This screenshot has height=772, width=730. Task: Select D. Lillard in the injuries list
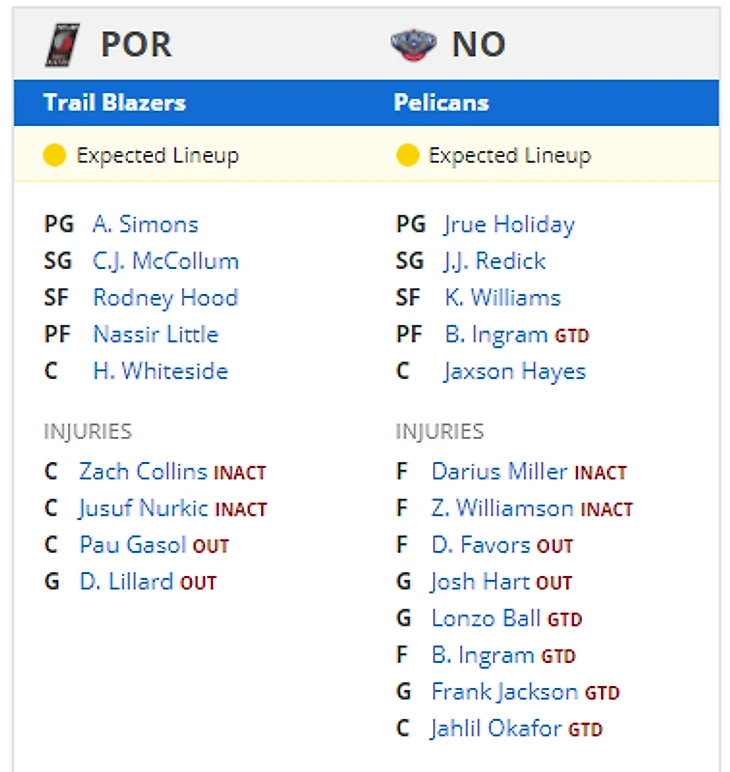(x=126, y=581)
